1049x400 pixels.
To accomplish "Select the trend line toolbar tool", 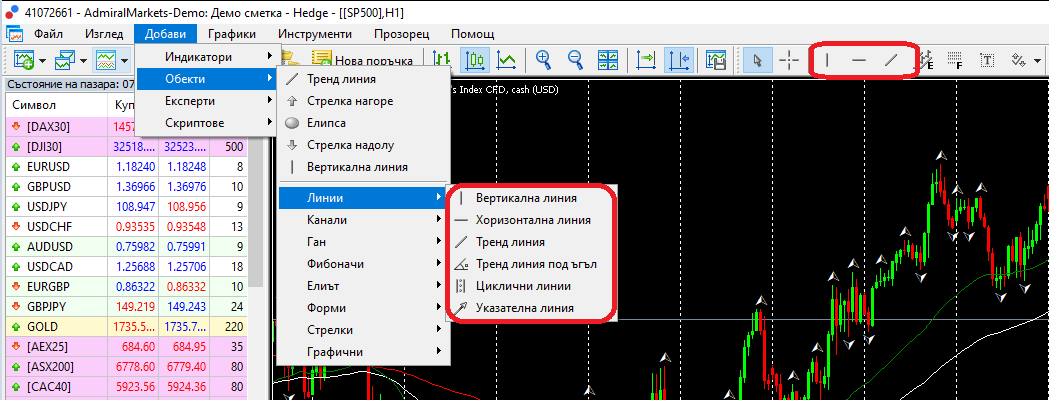I will [x=890, y=60].
